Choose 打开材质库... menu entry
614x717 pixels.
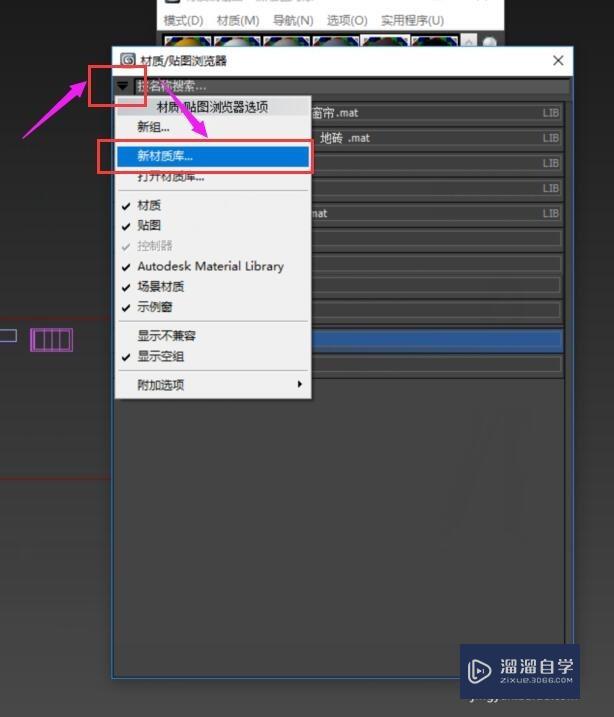[x=213, y=177]
